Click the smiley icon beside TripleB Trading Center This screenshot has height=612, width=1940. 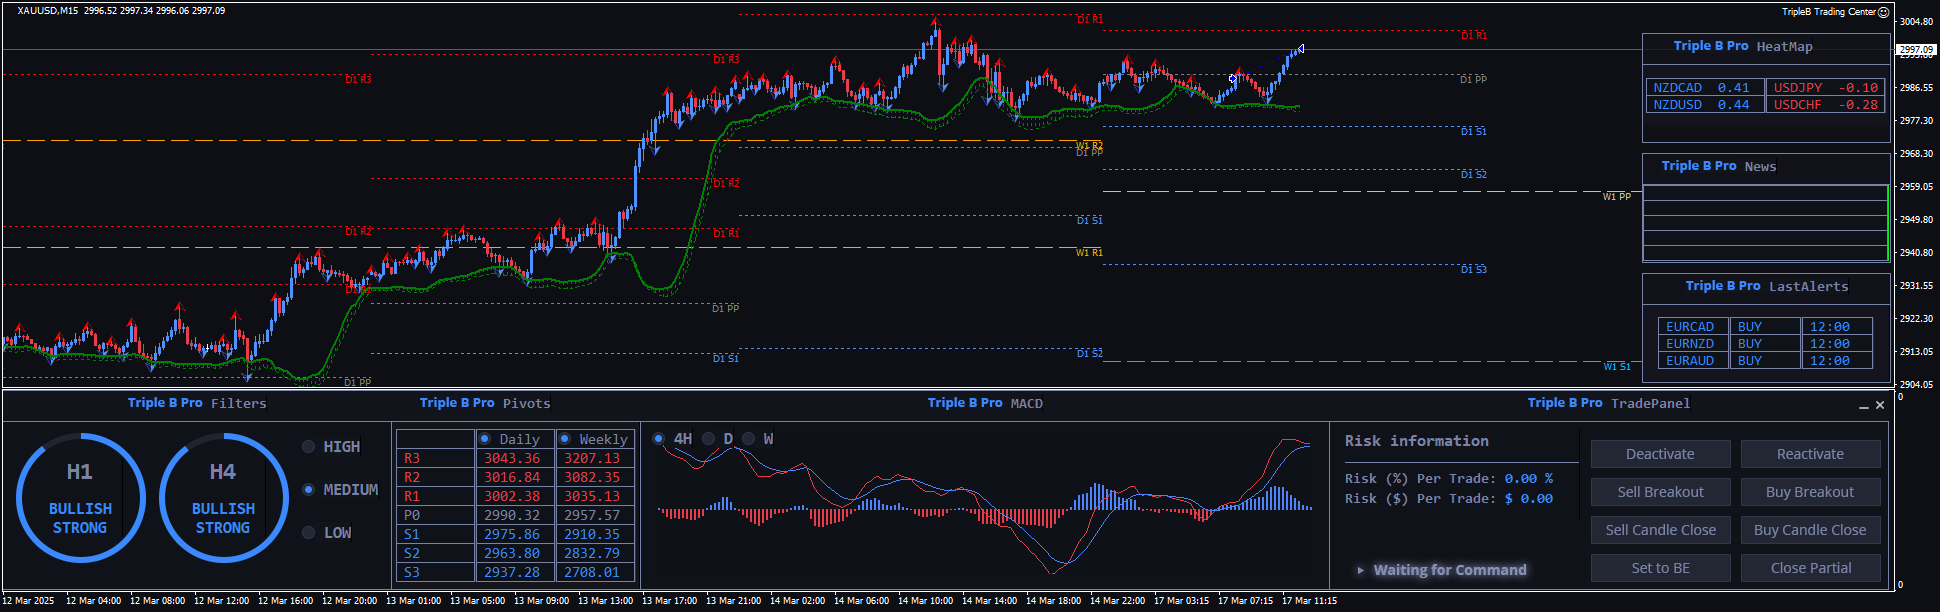point(1883,12)
